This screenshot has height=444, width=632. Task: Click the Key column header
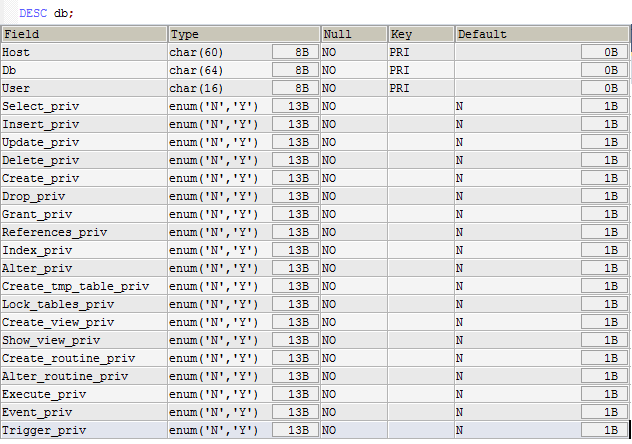pos(421,34)
